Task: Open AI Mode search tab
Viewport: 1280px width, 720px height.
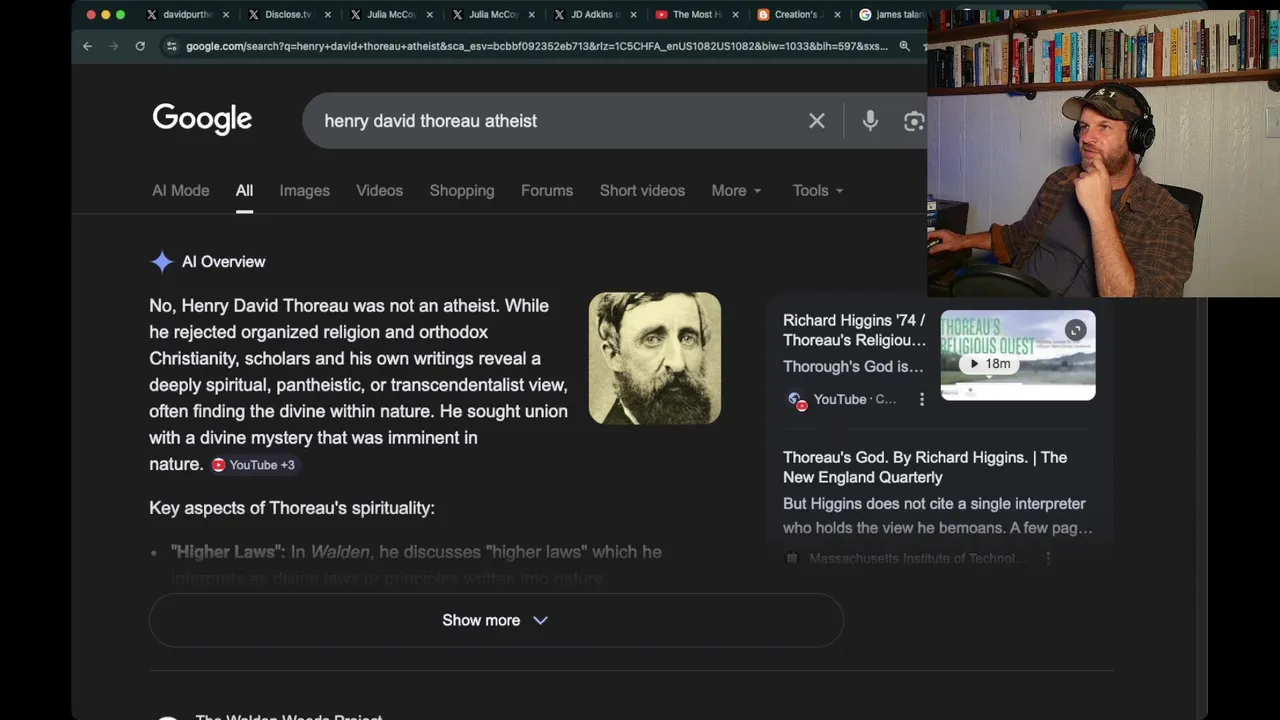Action: coord(181,190)
